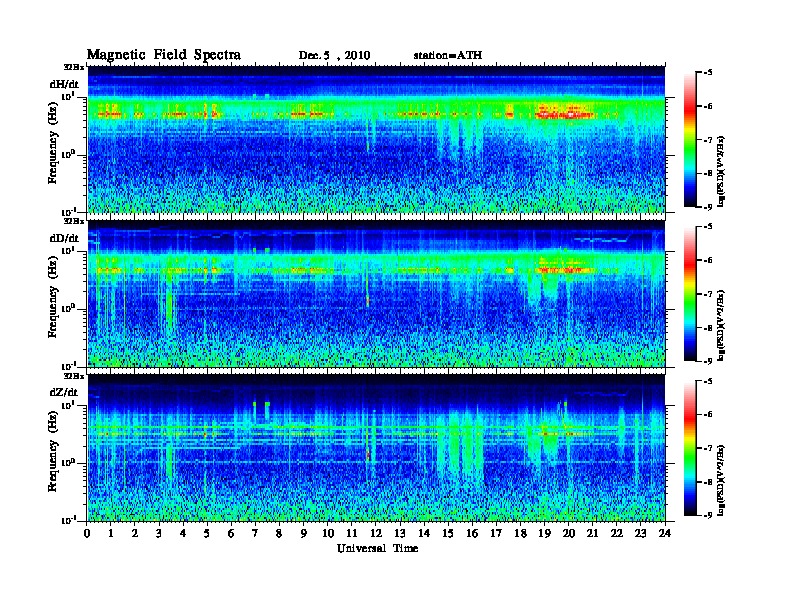
Task: Click the -8 tick on dD/dt color scale
Action: pos(709,328)
